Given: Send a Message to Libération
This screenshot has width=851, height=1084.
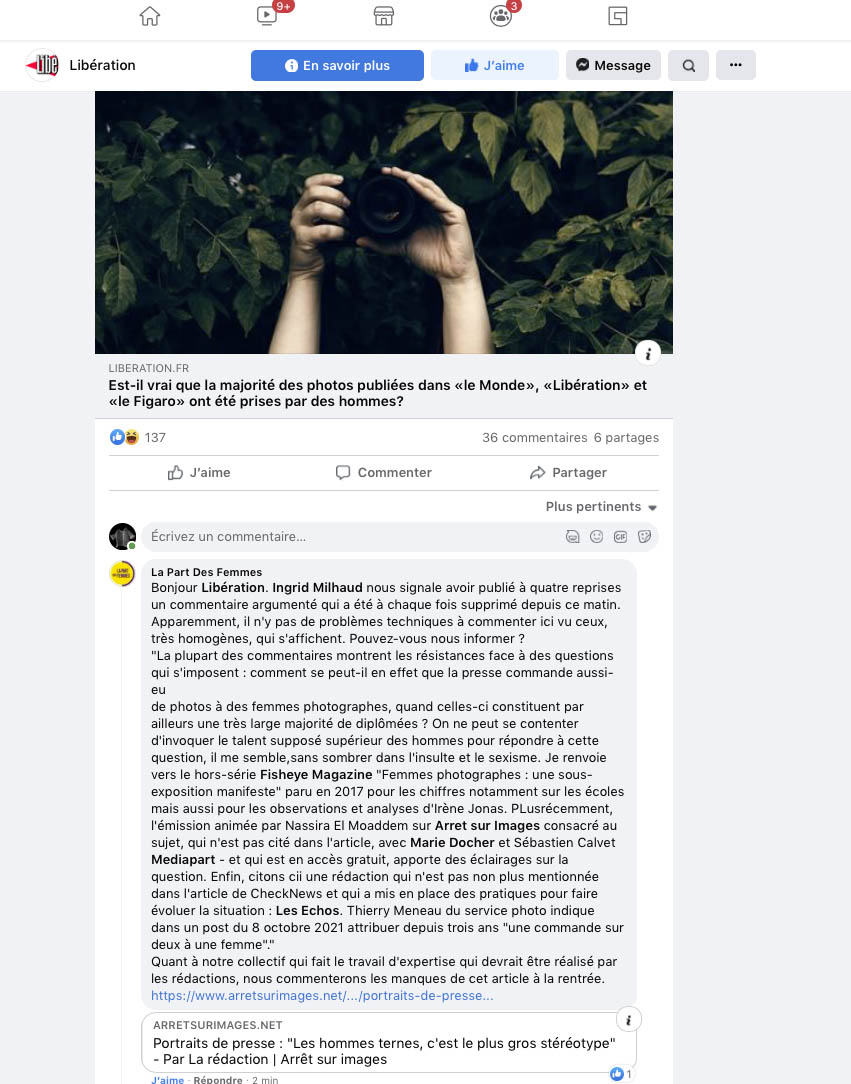Looking at the screenshot, I should point(613,65).
